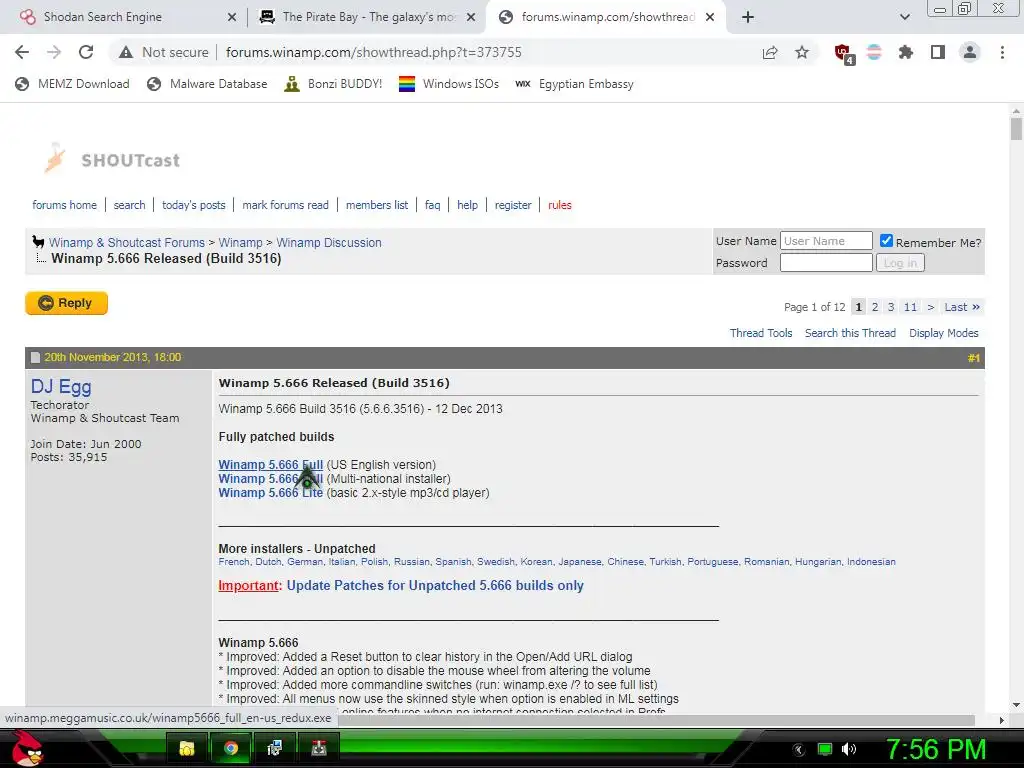Screen dimensions: 1024x768
Task: Click the Chrome taskbar icon
Action: pos(231,748)
